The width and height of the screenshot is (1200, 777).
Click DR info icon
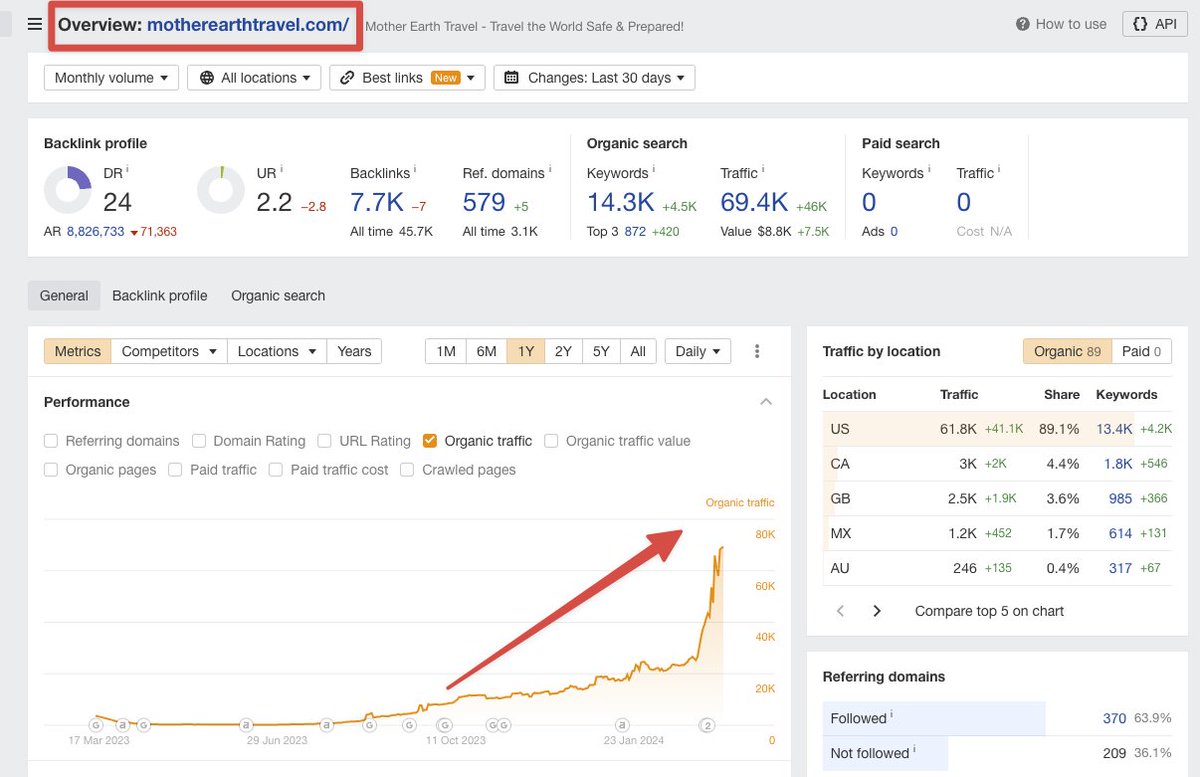tap(128, 171)
